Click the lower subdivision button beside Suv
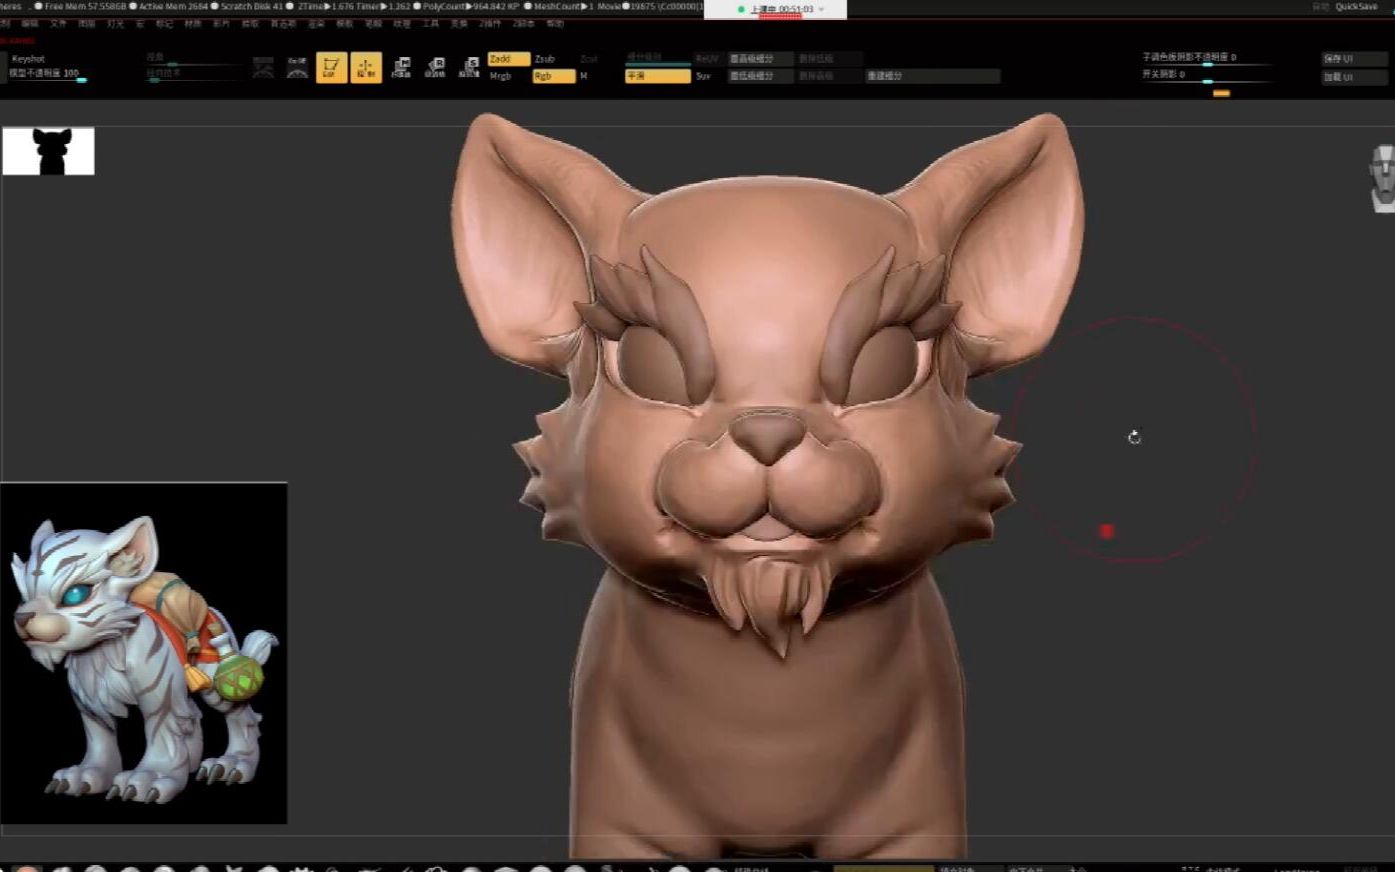 (760, 76)
